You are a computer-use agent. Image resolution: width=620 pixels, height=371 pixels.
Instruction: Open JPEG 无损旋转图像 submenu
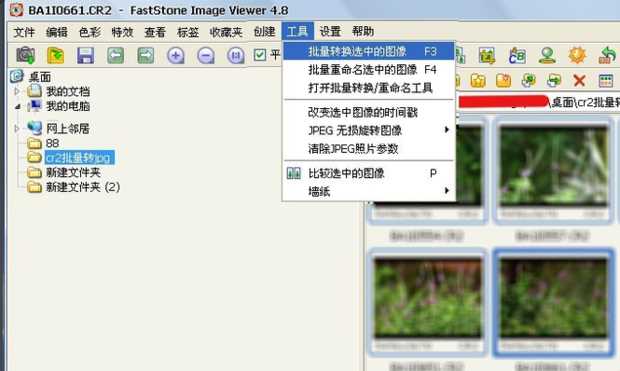pyautogui.click(x=369, y=131)
